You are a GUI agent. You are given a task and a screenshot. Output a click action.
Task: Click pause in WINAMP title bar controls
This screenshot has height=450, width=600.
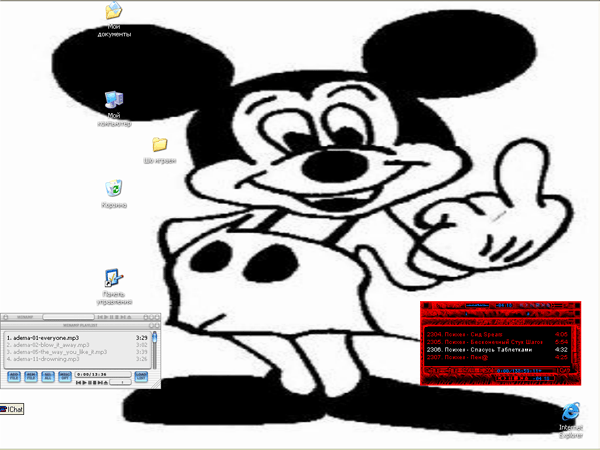(x=111, y=317)
